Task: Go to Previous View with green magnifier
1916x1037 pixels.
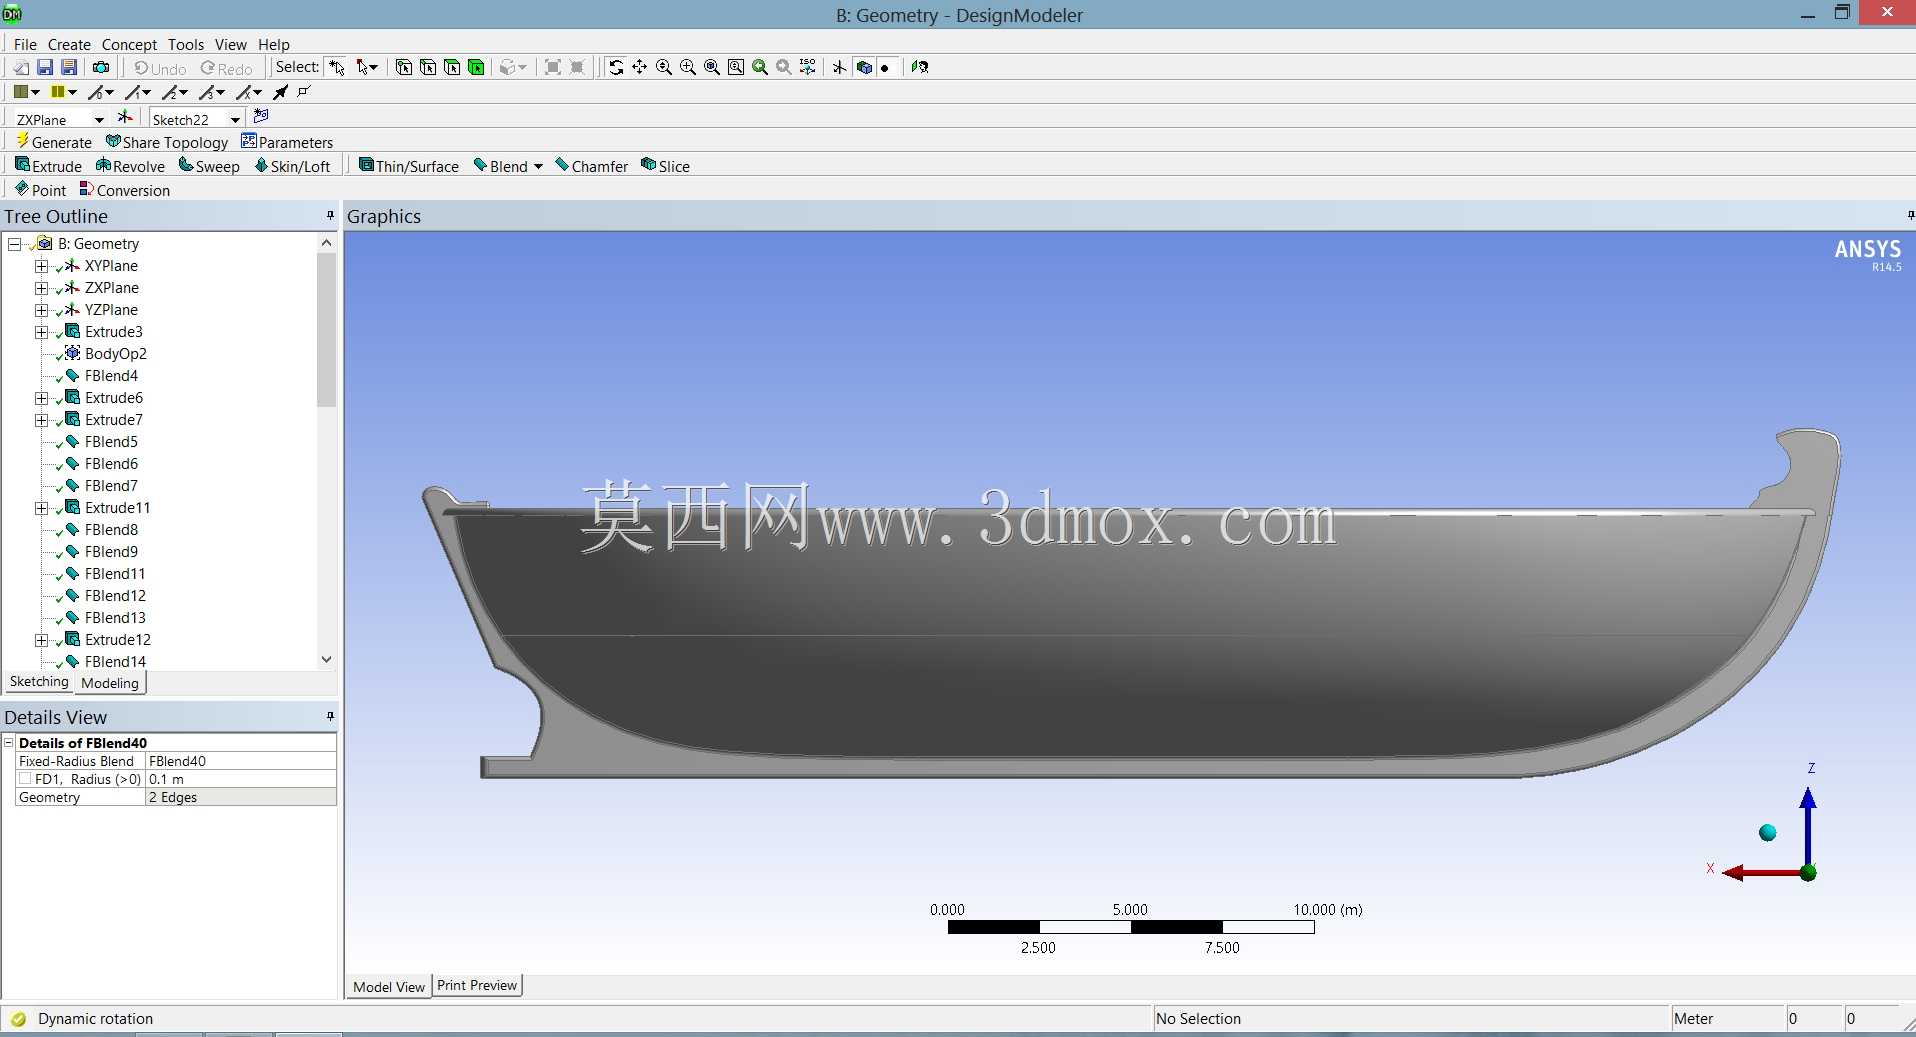Action: click(x=760, y=67)
